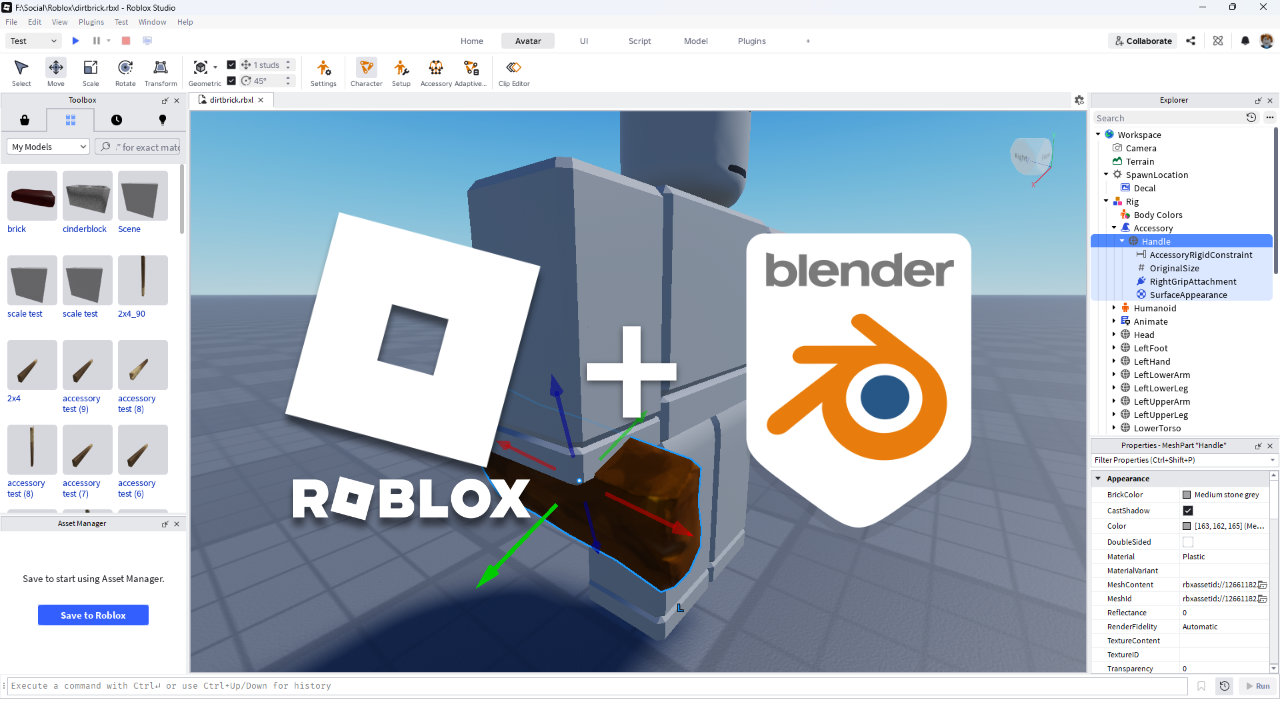The height and width of the screenshot is (720, 1280).
Task: Click the red Stop button
Action: tap(126, 41)
